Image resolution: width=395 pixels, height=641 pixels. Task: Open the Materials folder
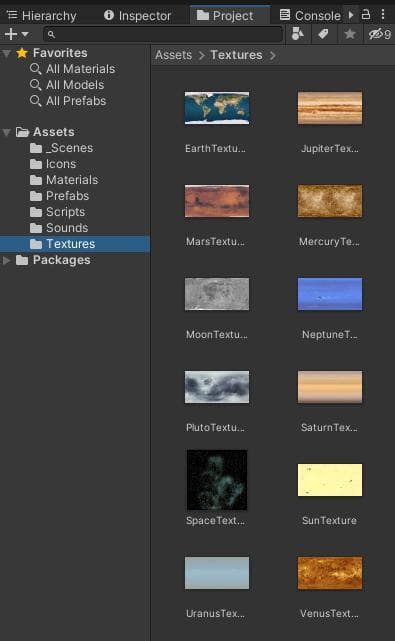(x=64, y=180)
